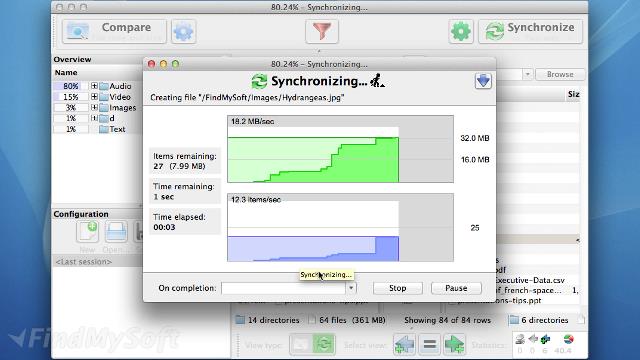Click the Browse button for the right folder
640x360 pixels.
tap(560, 74)
